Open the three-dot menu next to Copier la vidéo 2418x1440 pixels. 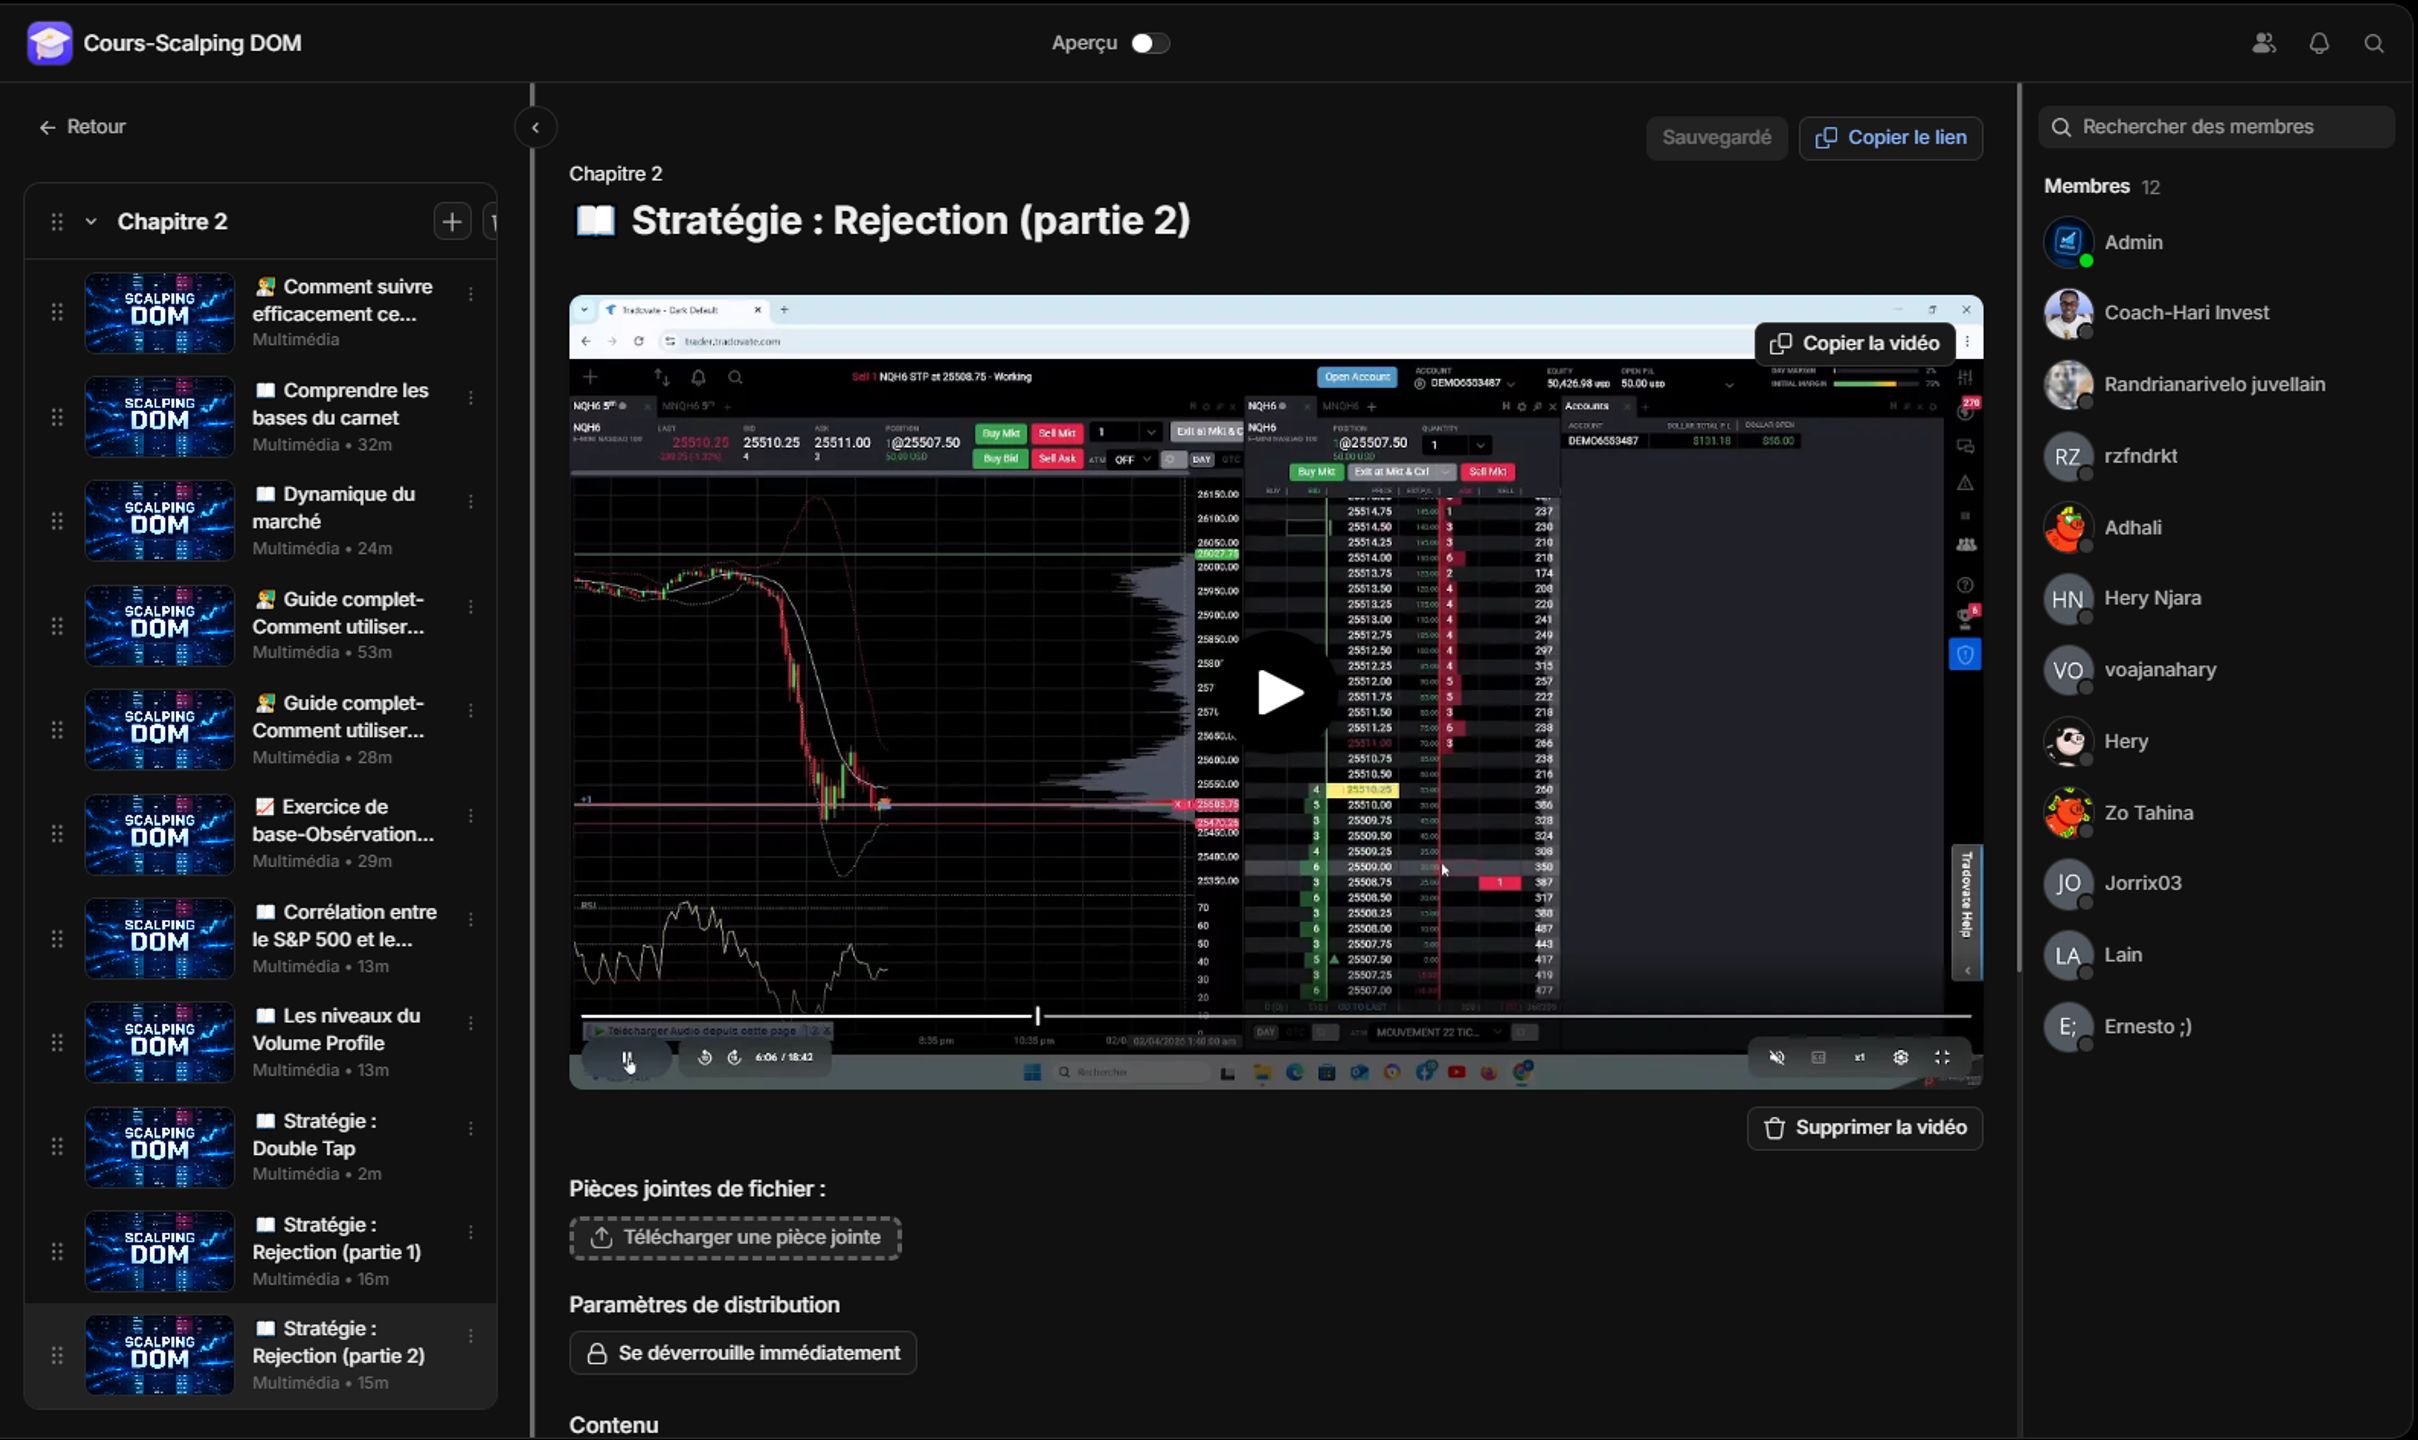coord(1968,342)
